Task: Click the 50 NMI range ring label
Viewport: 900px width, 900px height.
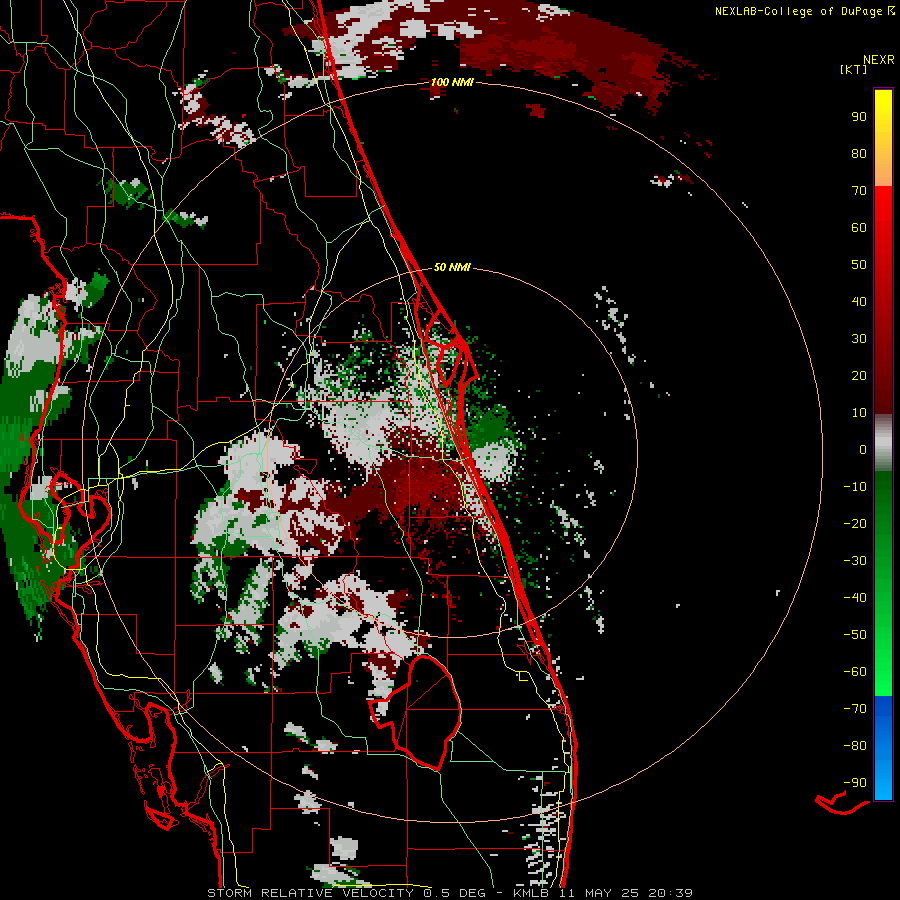Action: [x=452, y=267]
